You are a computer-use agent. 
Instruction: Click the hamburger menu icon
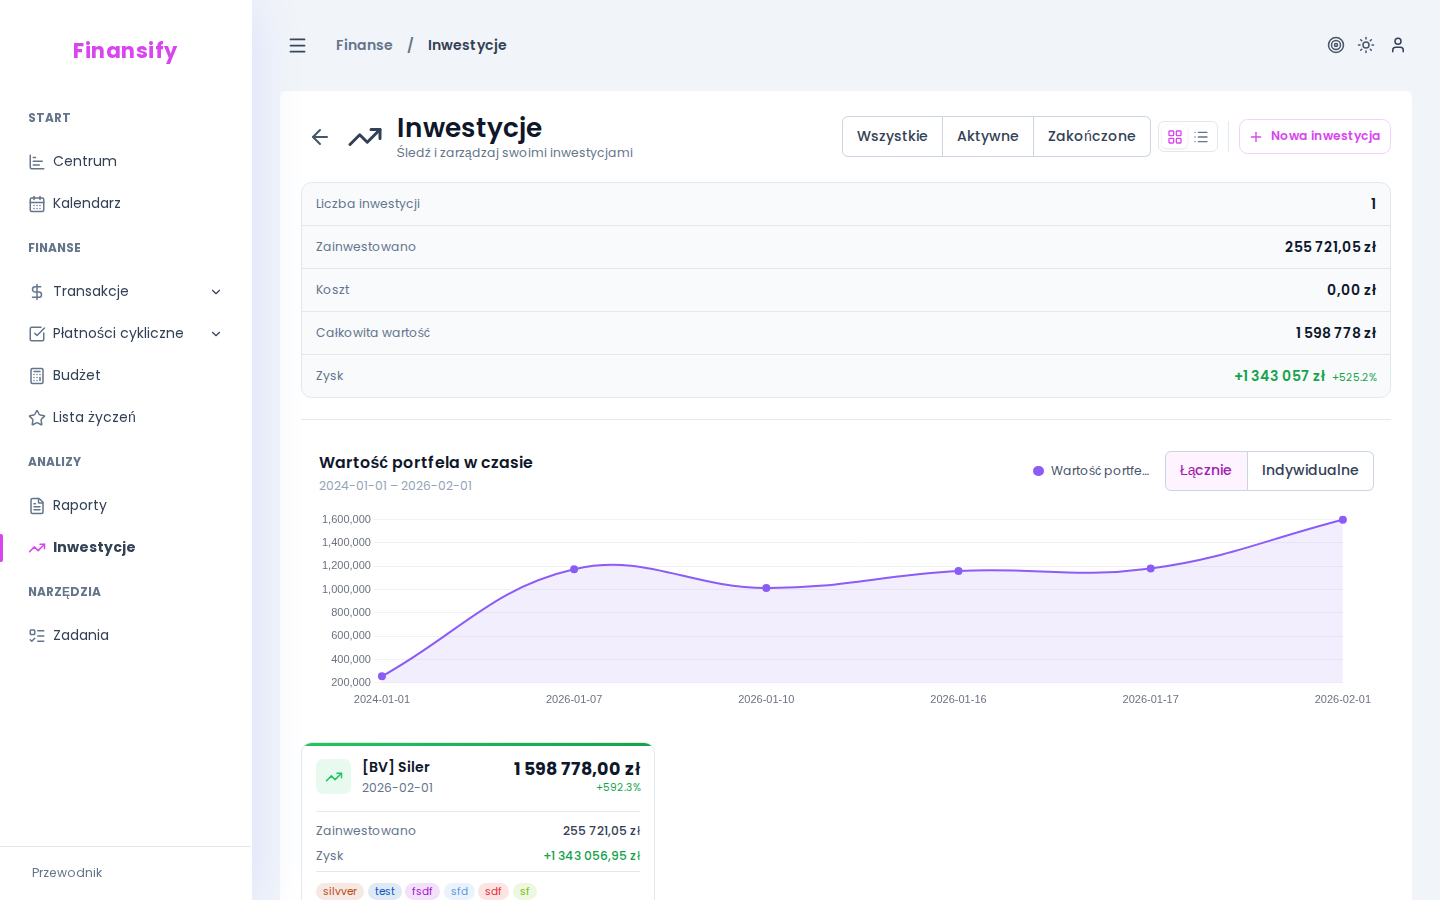pos(297,46)
